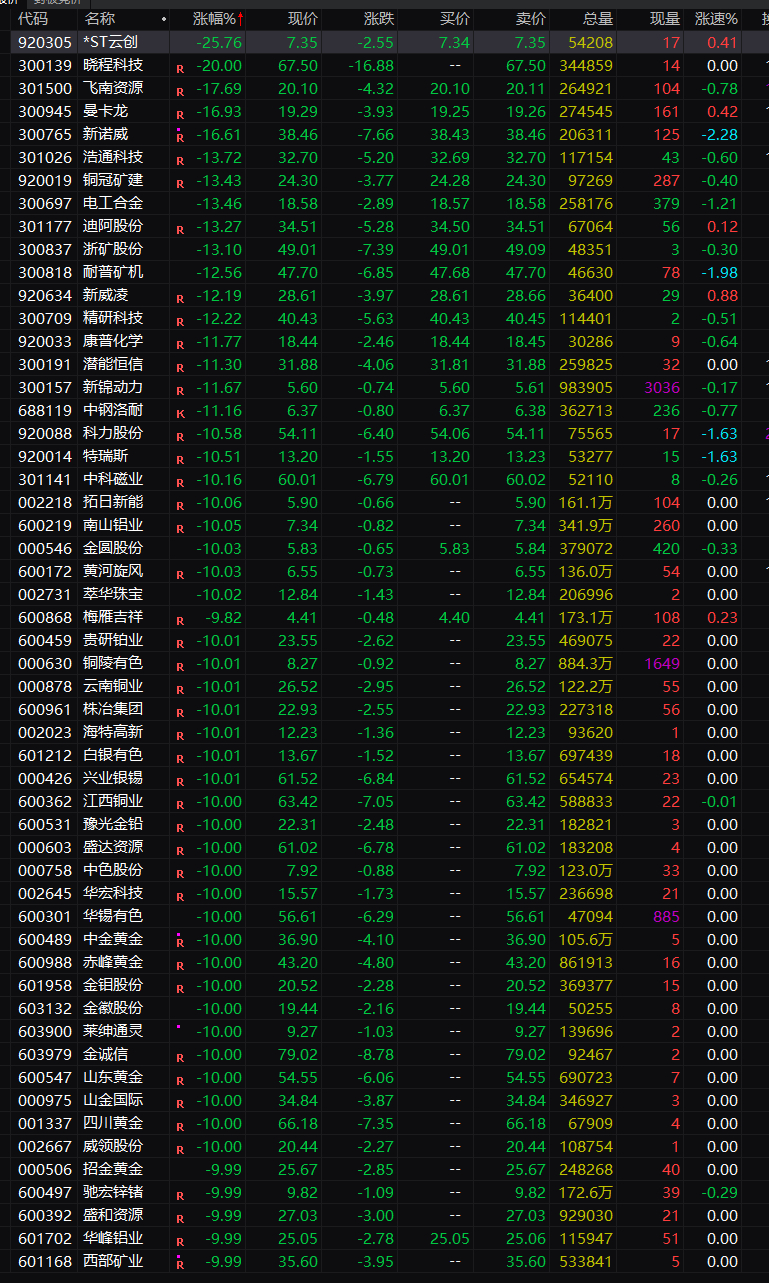Click the R marker beside 江西铜业
The width and height of the screenshot is (769, 1283).
pos(180,805)
